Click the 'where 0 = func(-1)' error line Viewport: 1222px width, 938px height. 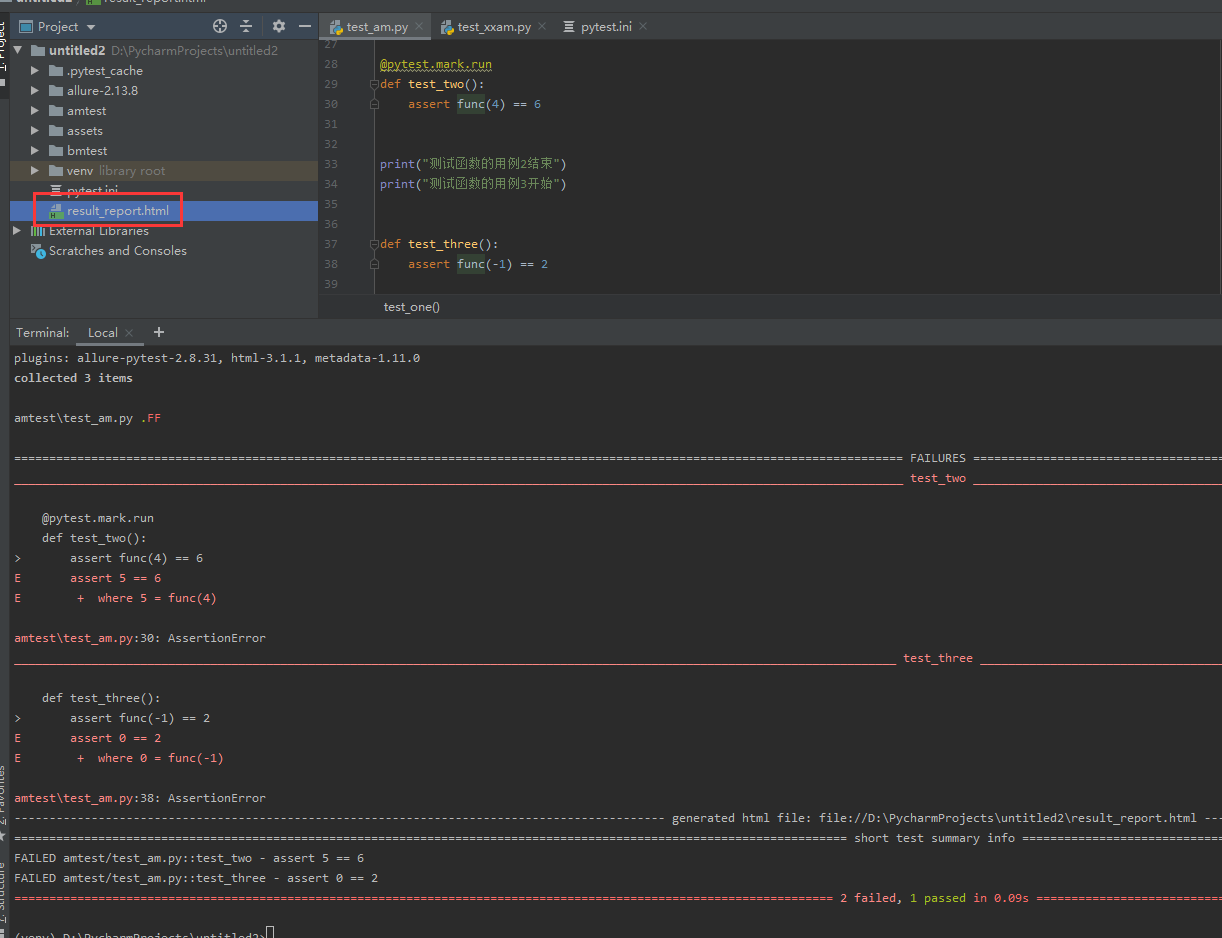[x=150, y=758]
